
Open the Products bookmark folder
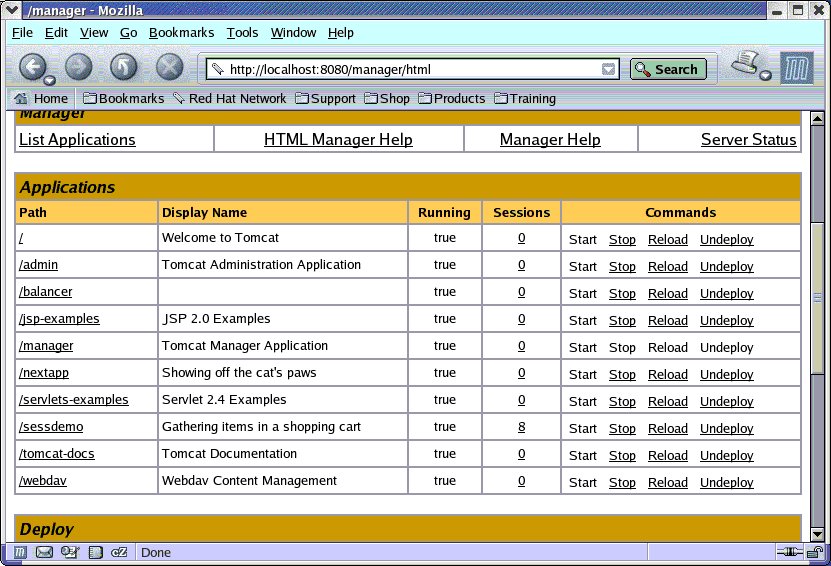tap(452, 99)
